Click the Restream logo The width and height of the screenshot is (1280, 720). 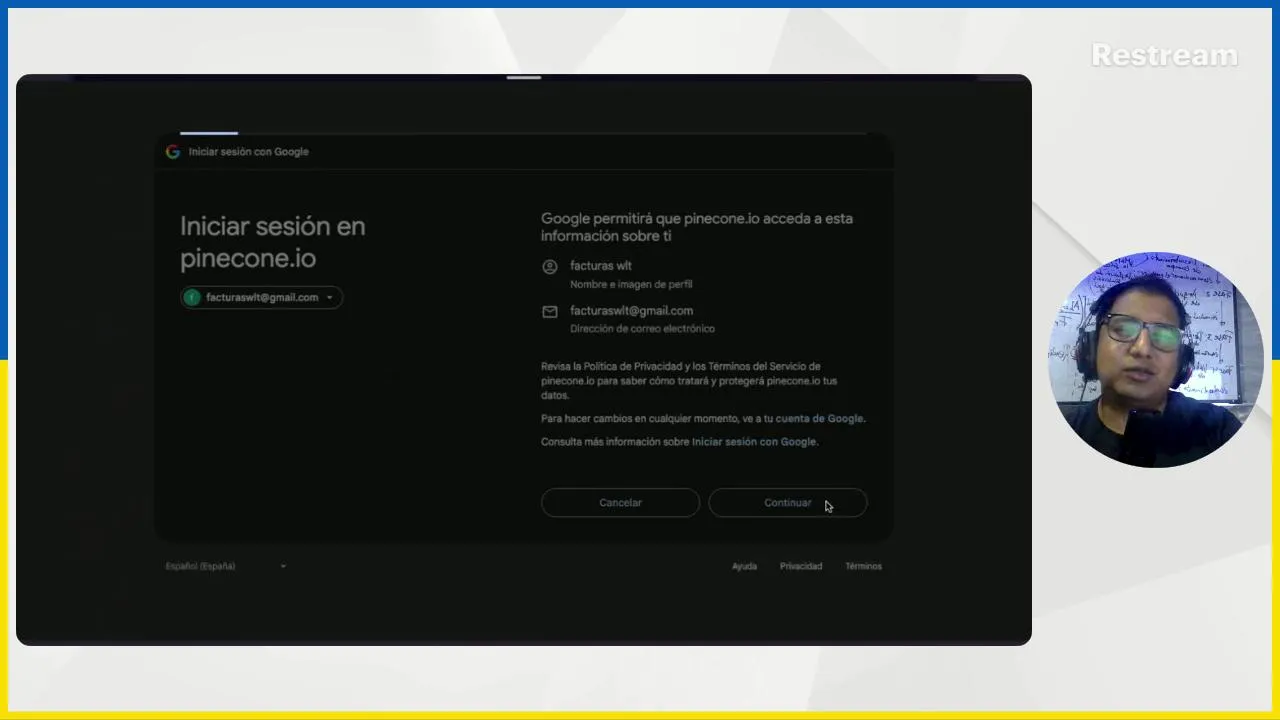1164,55
